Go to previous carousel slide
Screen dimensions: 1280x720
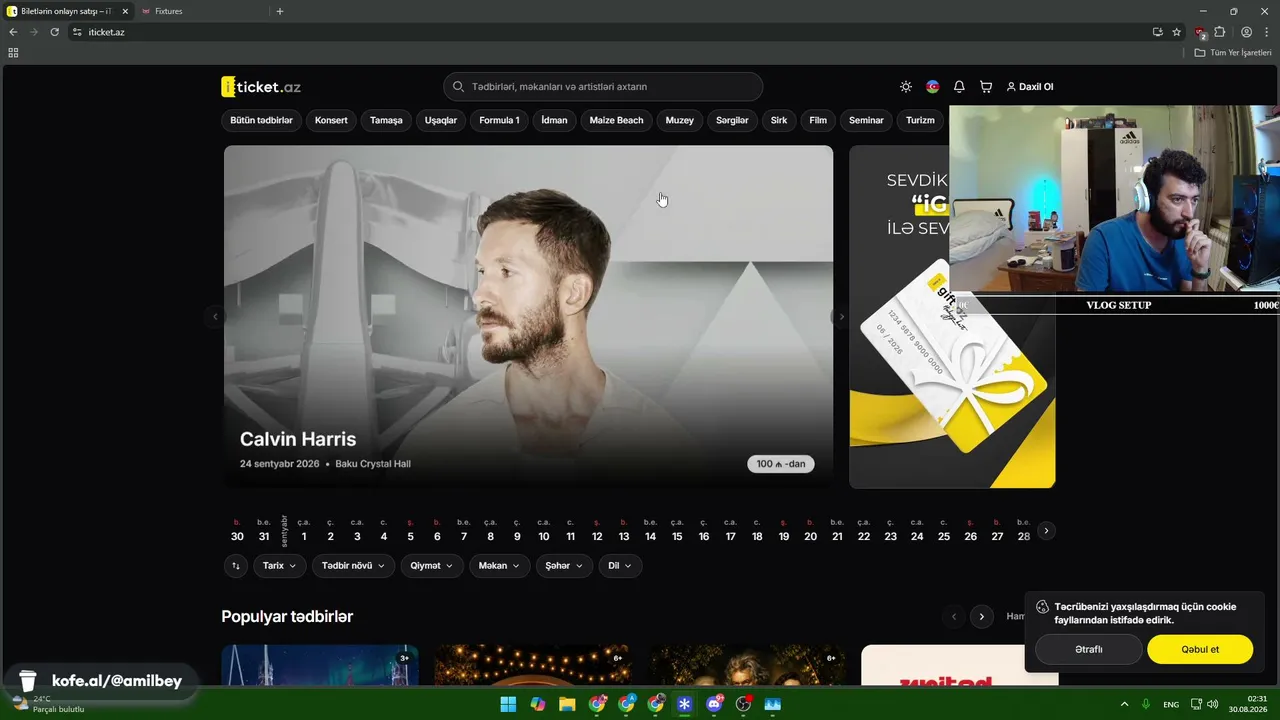tap(215, 316)
